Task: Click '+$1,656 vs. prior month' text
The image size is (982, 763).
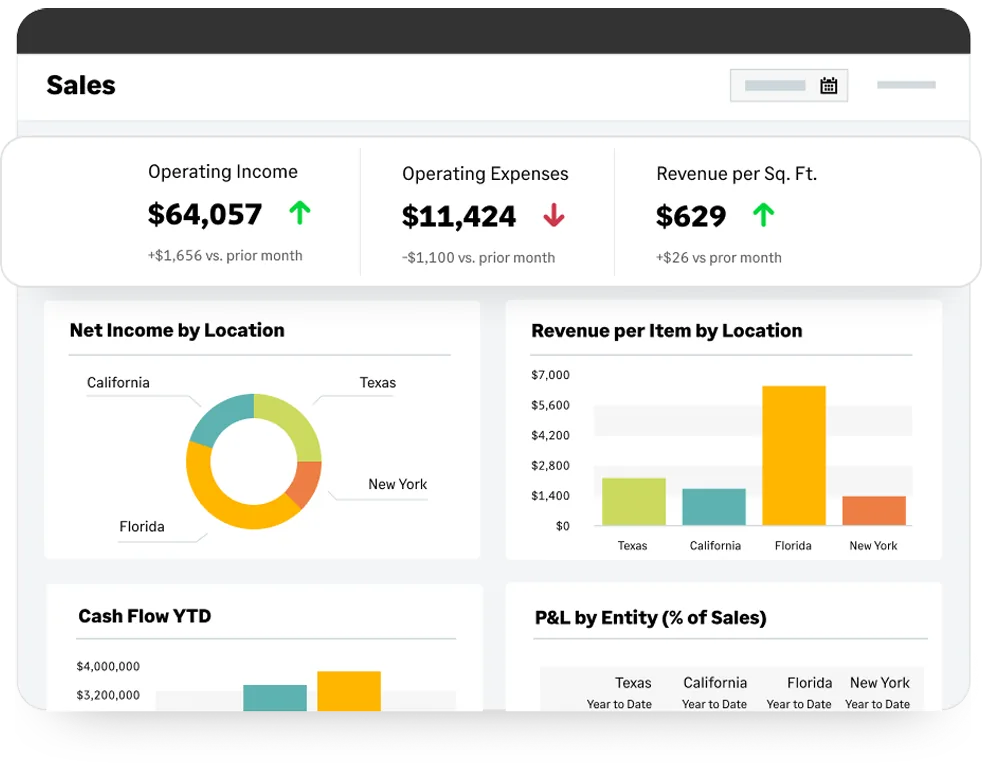Action: [x=225, y=256]
